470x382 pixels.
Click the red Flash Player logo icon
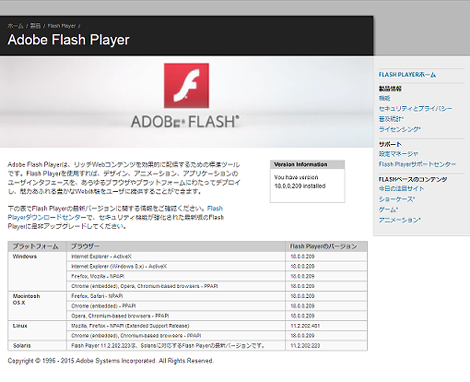[x=186, y=86]
